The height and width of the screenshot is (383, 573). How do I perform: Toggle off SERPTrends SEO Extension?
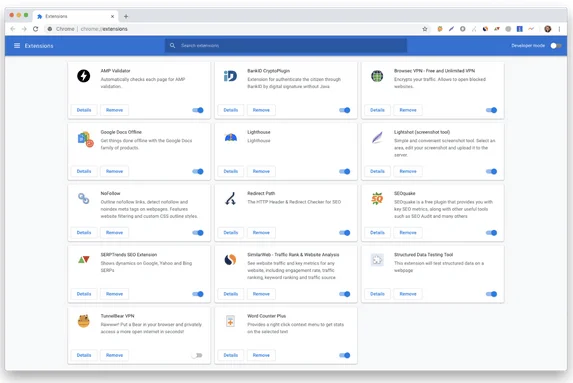198,294
